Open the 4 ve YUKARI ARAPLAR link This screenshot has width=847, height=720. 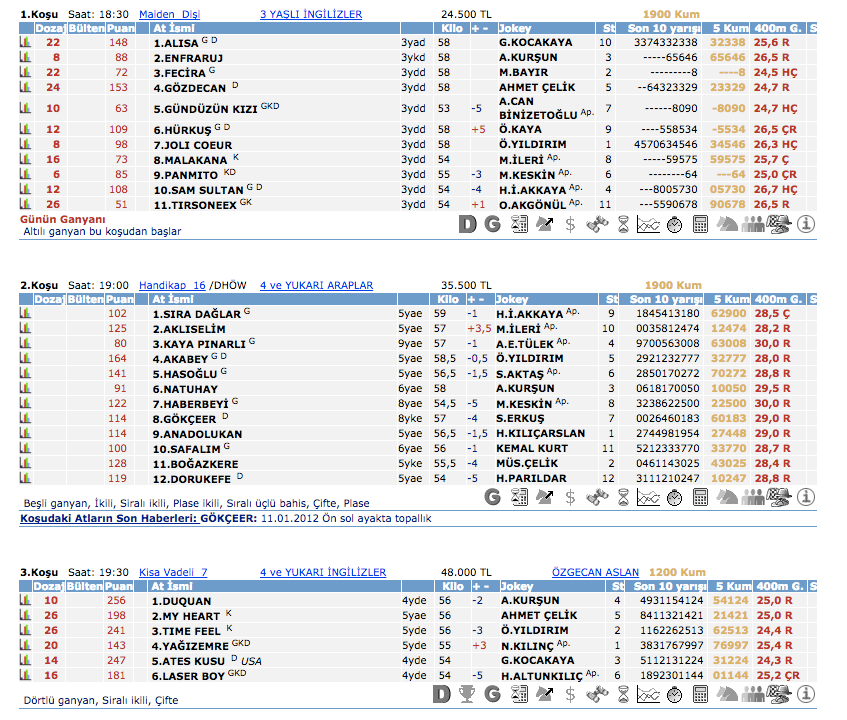[316, 285]
